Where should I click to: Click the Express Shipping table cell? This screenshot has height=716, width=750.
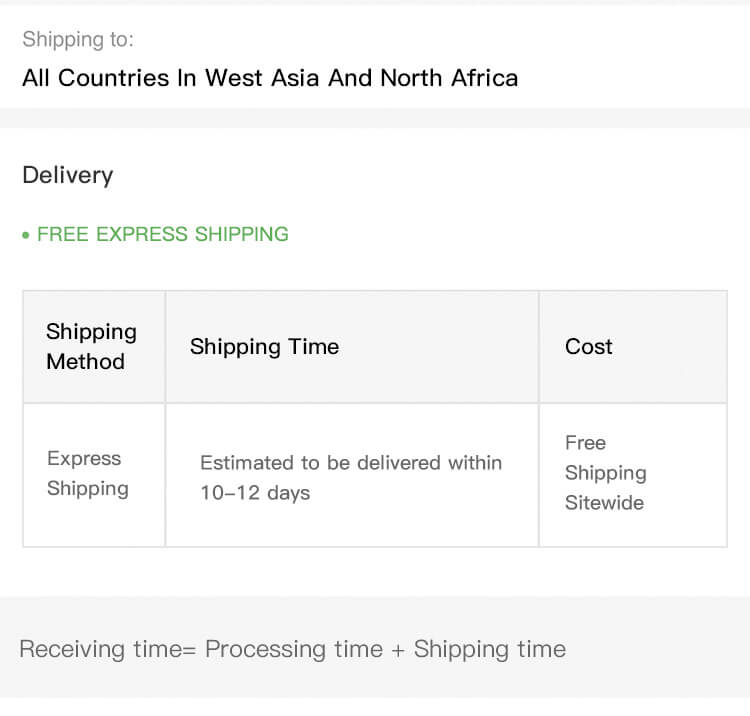tap(88, 474)
